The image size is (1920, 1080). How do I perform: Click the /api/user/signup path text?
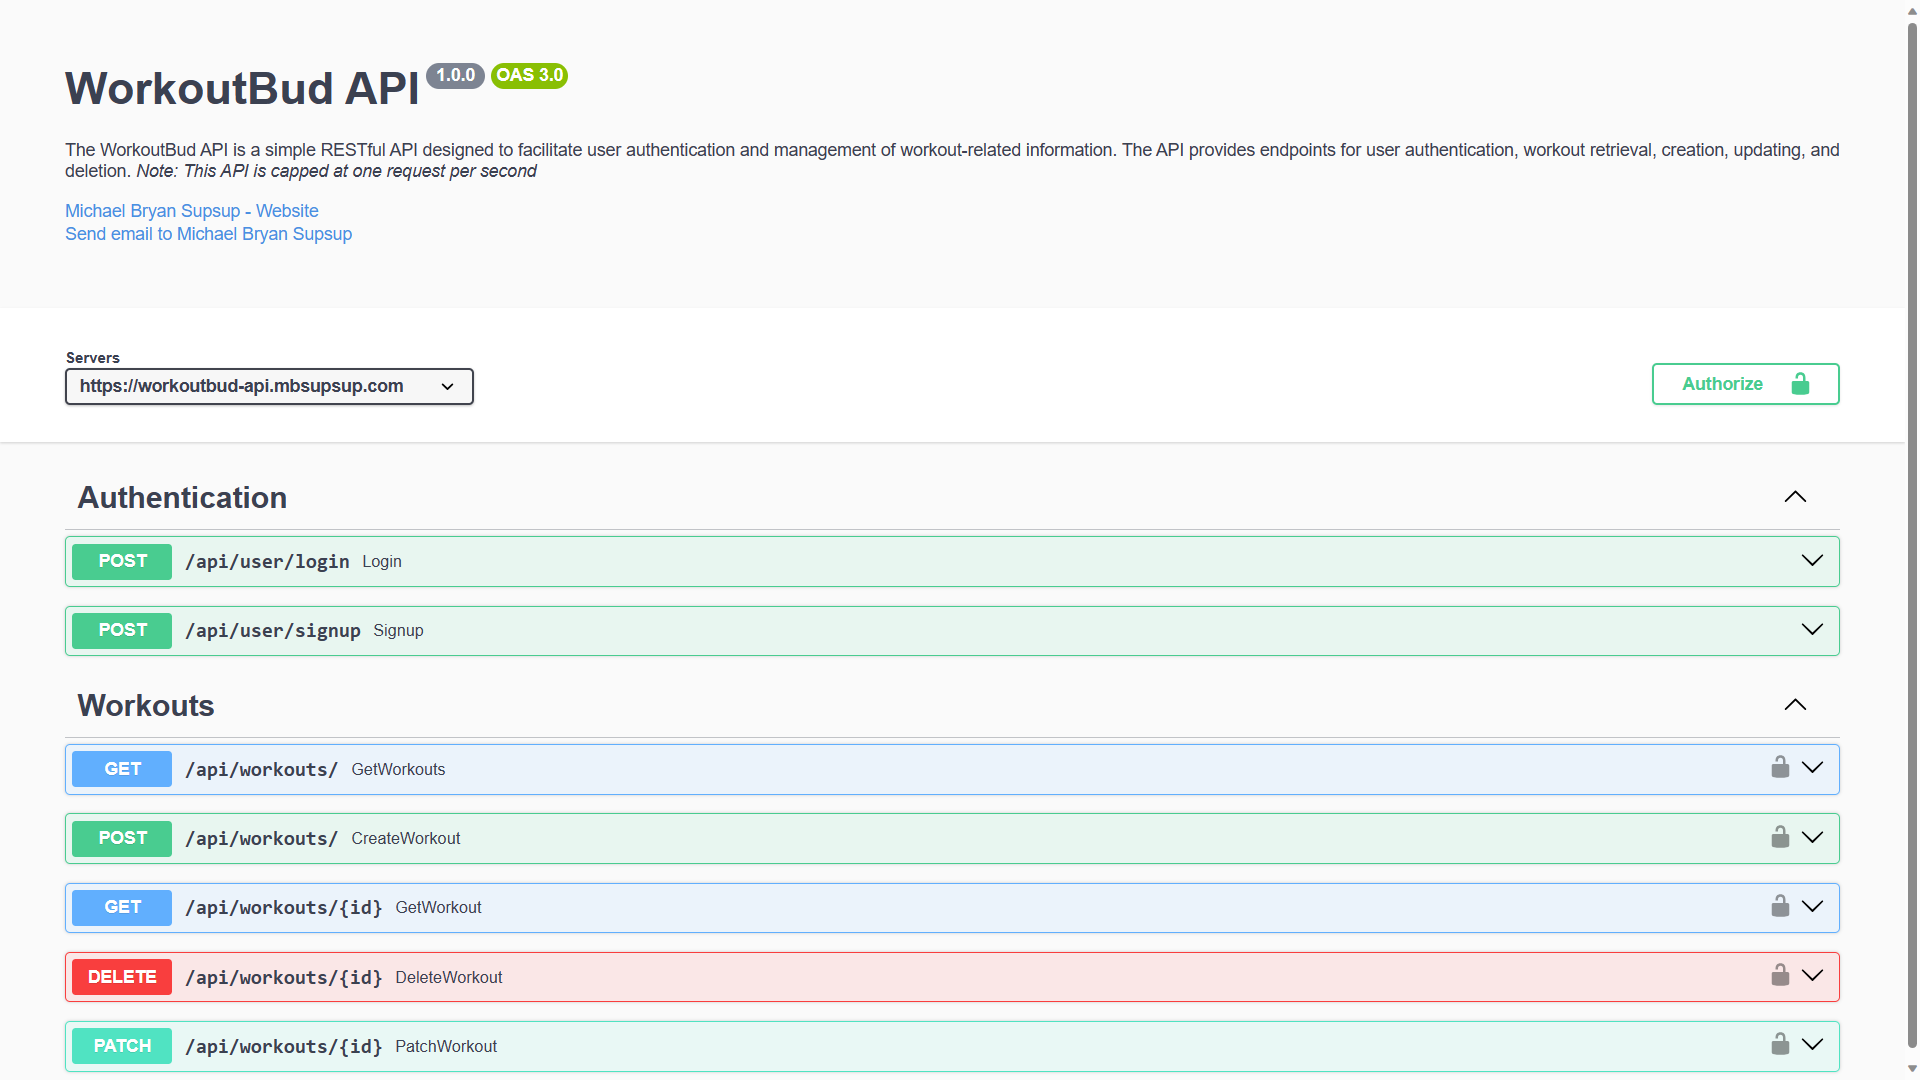pyautogui.click(x=272, y=631)
